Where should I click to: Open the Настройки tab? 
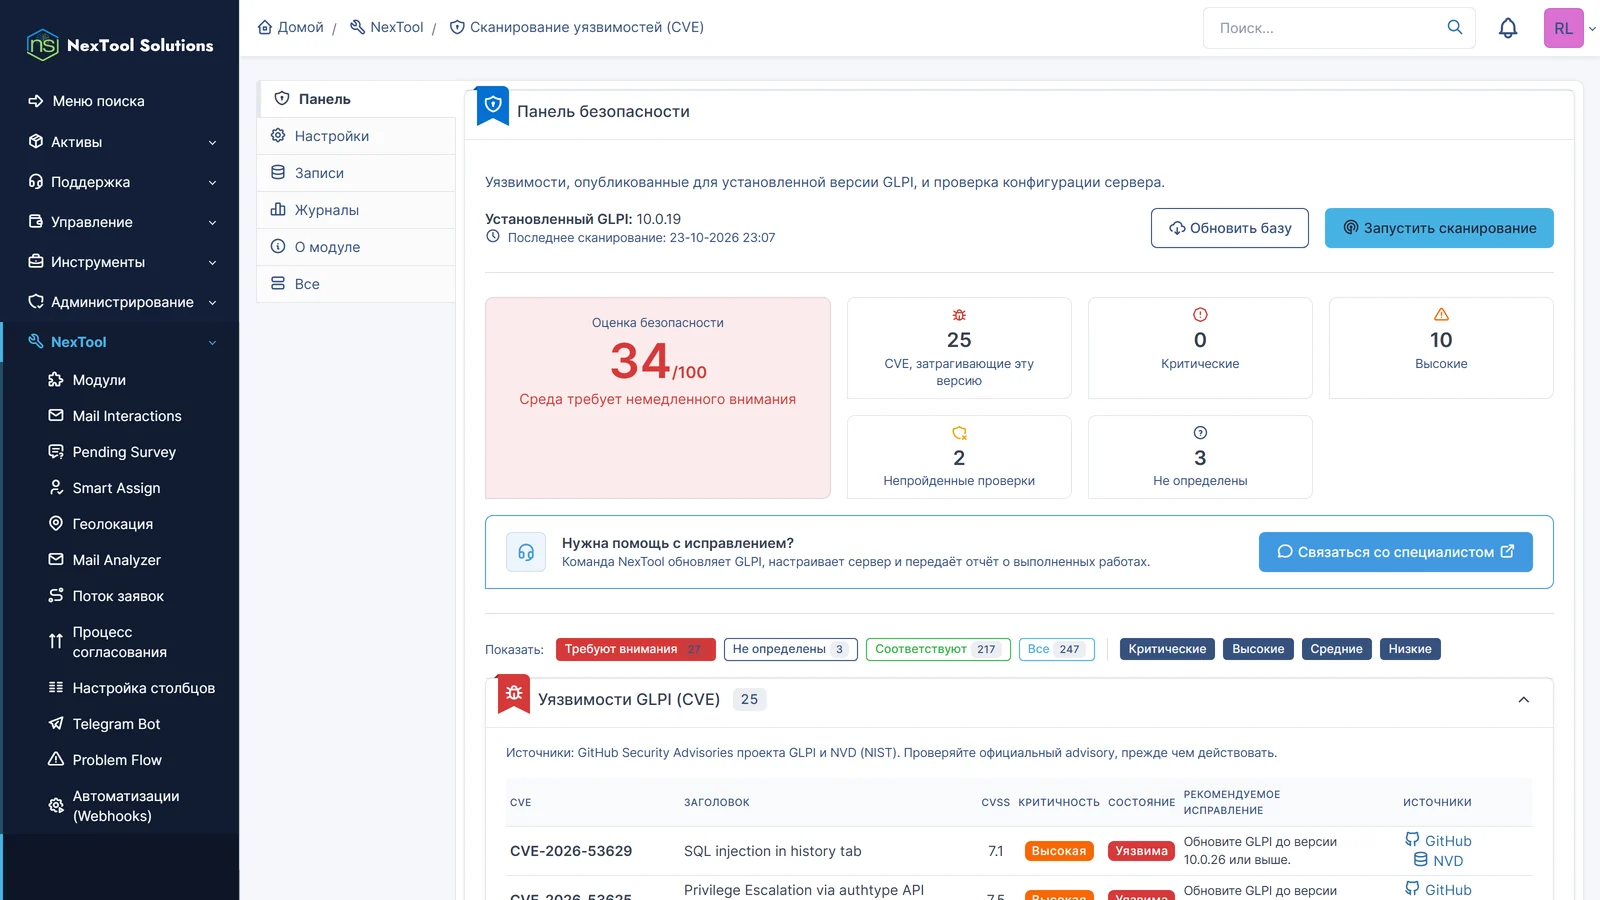point(356,136)
